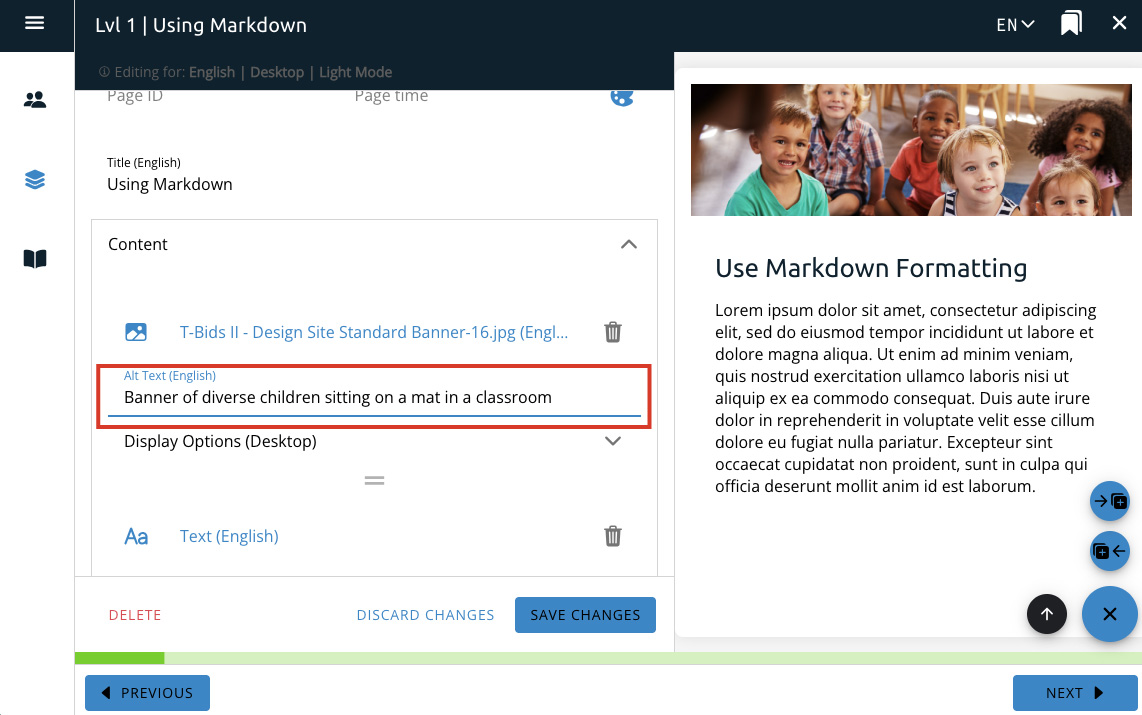The width and height of the screenshot is (1142, 715).
Task: Expand Display Options (Desktop)
Action: click(x=614, y=441)
